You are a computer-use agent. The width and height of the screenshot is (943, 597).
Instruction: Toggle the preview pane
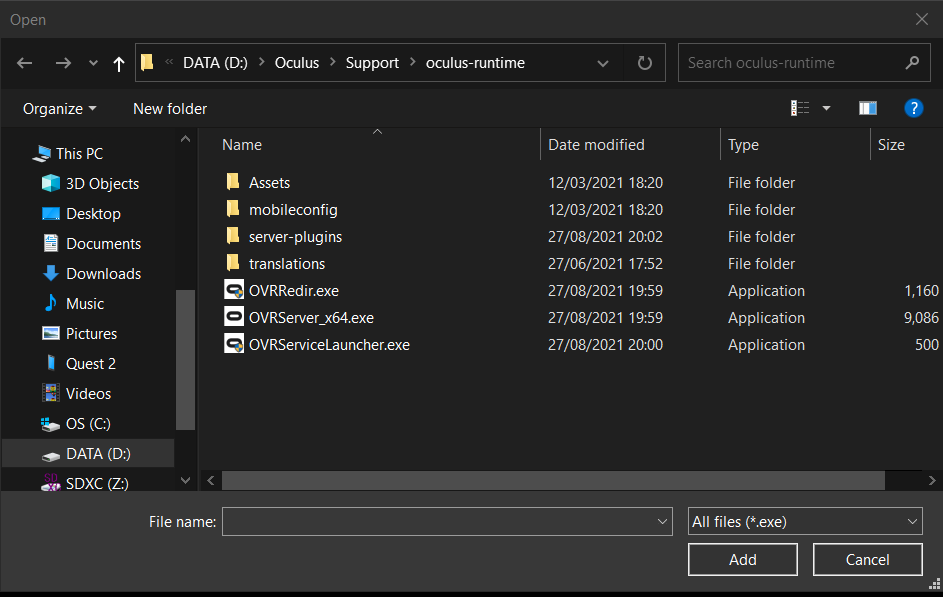[x=867, y=108]
